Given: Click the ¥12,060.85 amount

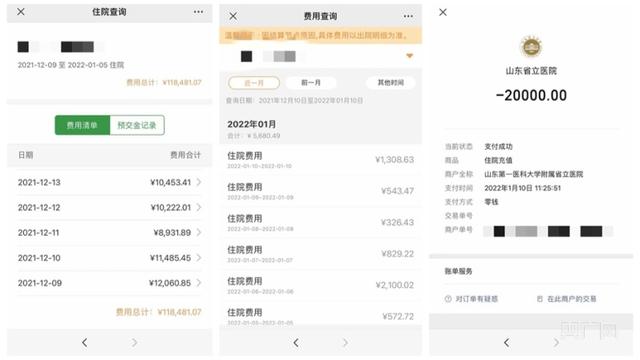Looking at the screenshot, I should (x=170, y=283).
